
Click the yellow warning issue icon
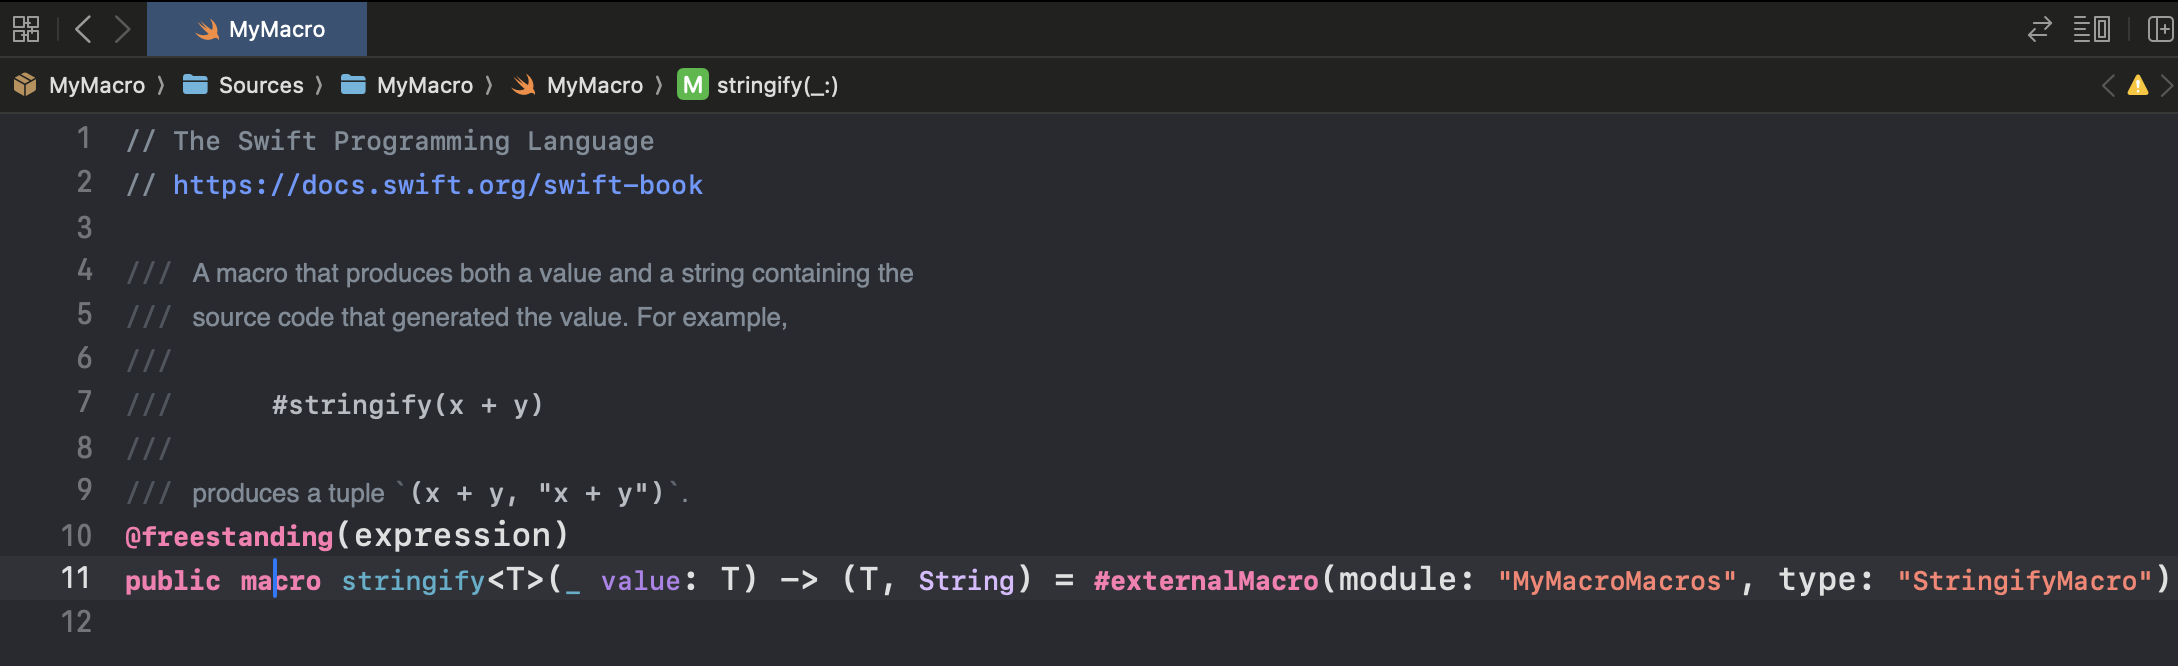pyautogui.click(x=2137, y=85)
